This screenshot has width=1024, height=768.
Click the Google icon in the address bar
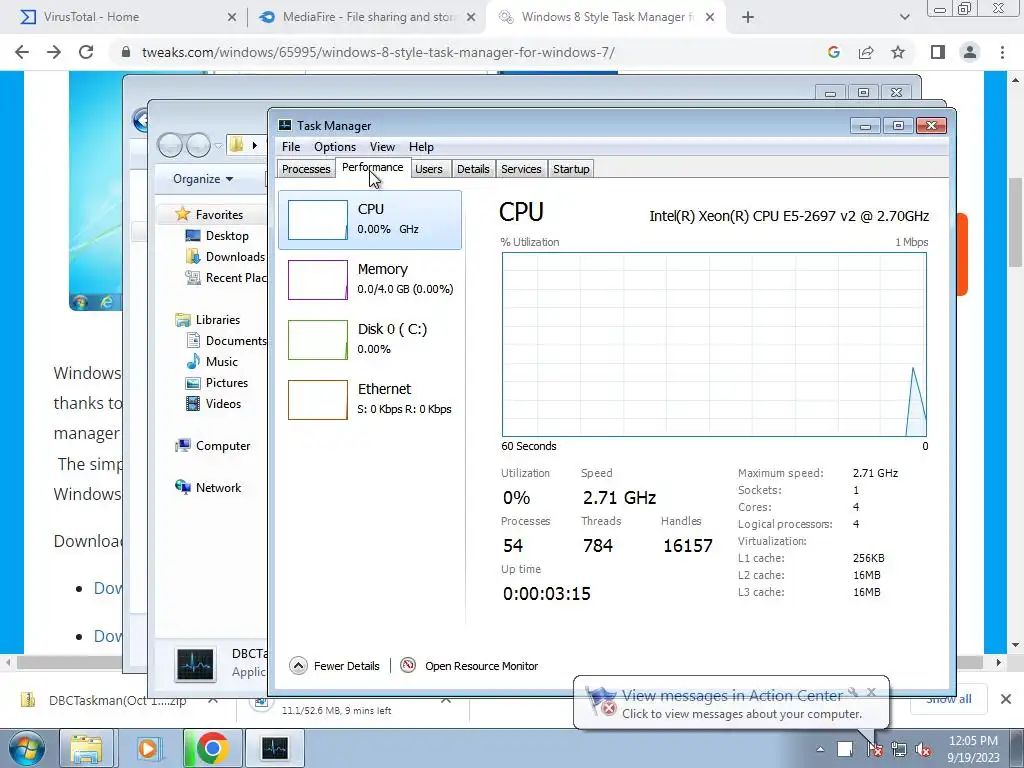point(834,52)
